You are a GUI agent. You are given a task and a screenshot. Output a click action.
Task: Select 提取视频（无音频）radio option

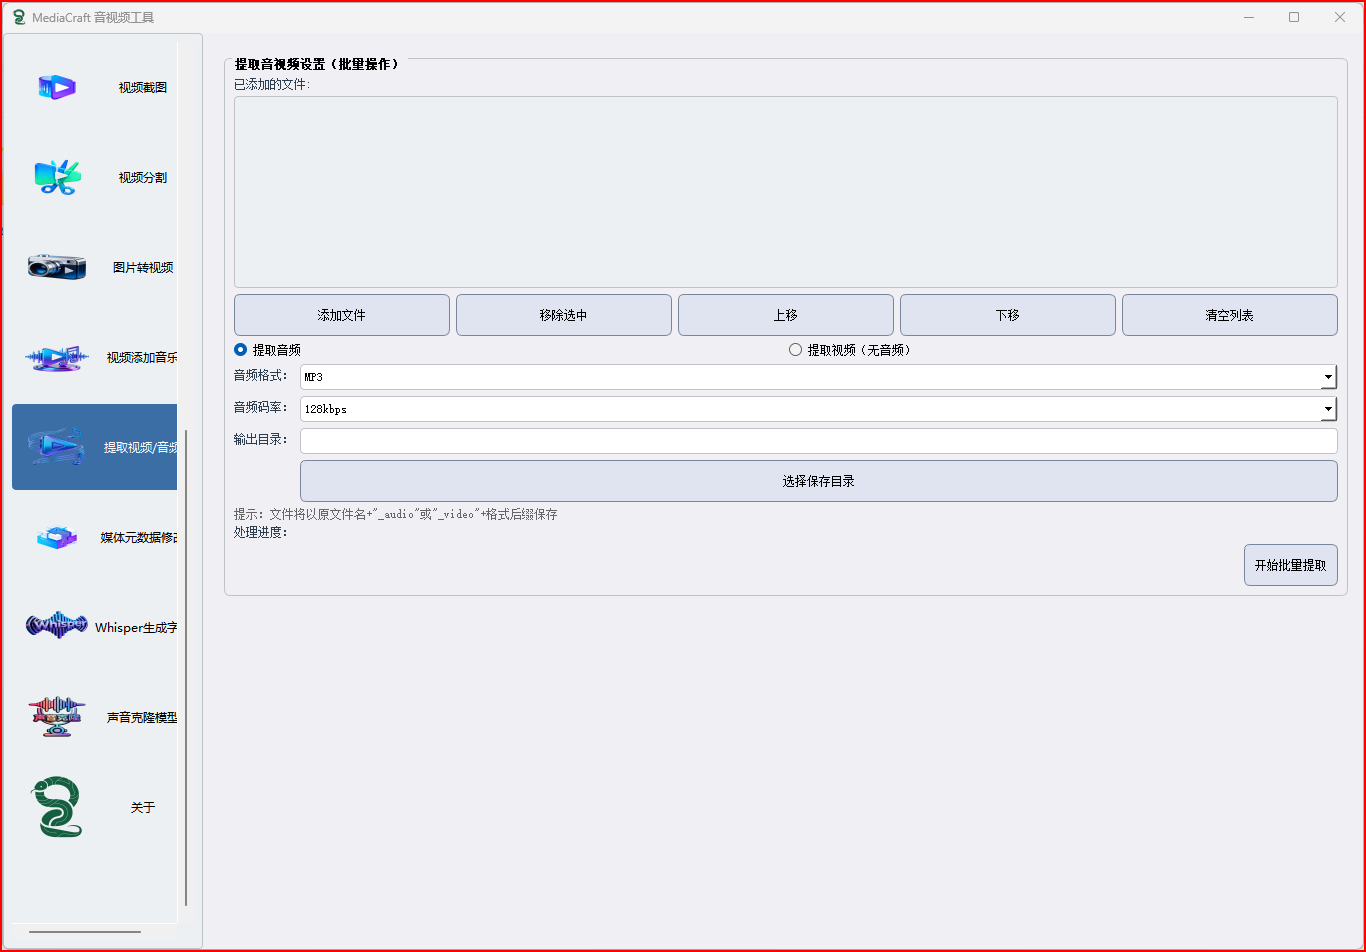click(796, 350)
